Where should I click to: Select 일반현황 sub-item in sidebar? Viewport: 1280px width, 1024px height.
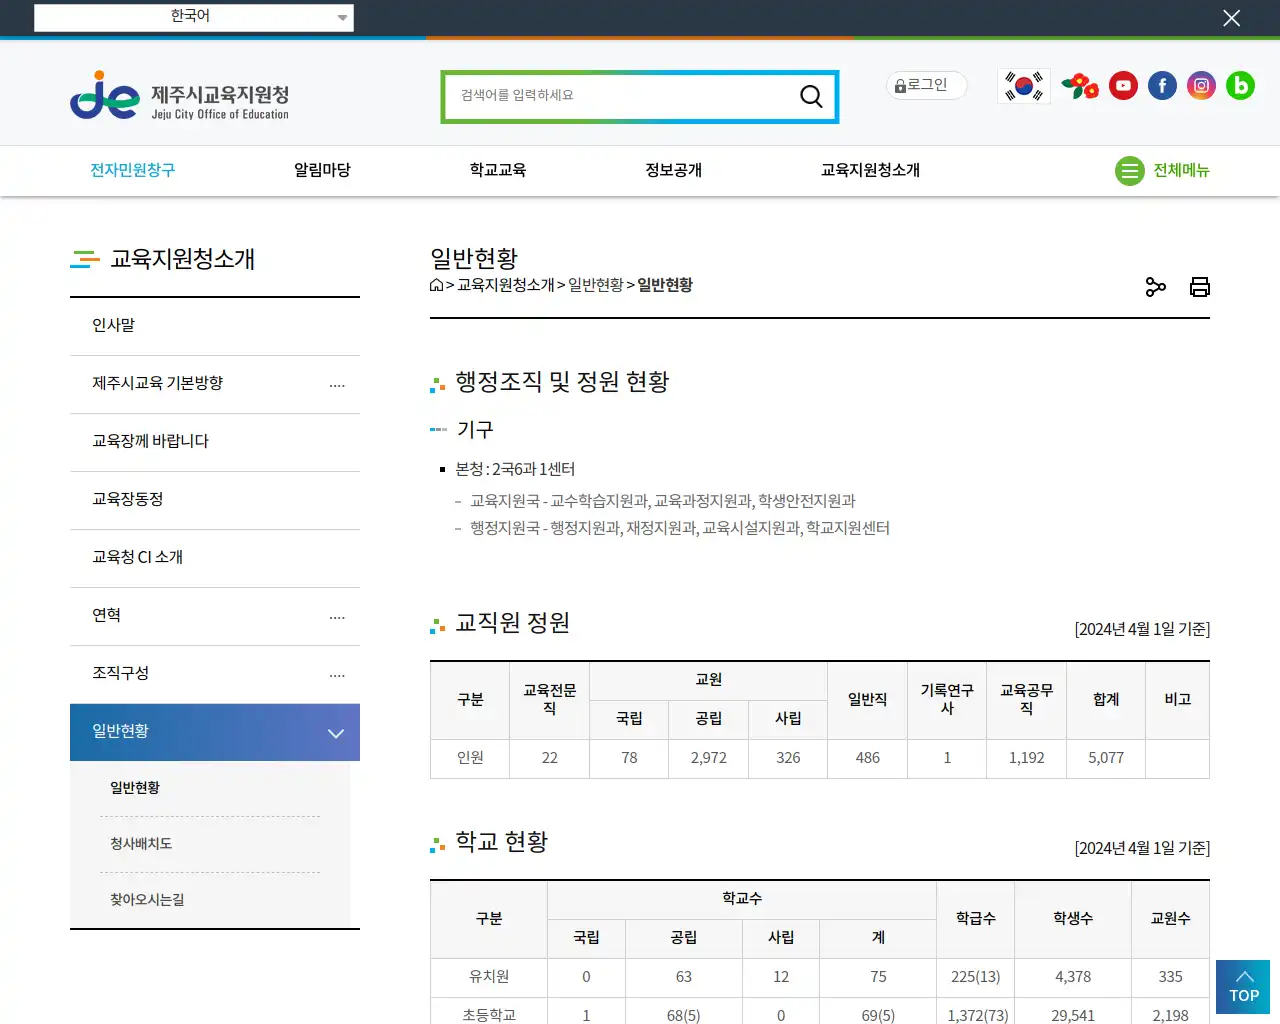point(135,788)
